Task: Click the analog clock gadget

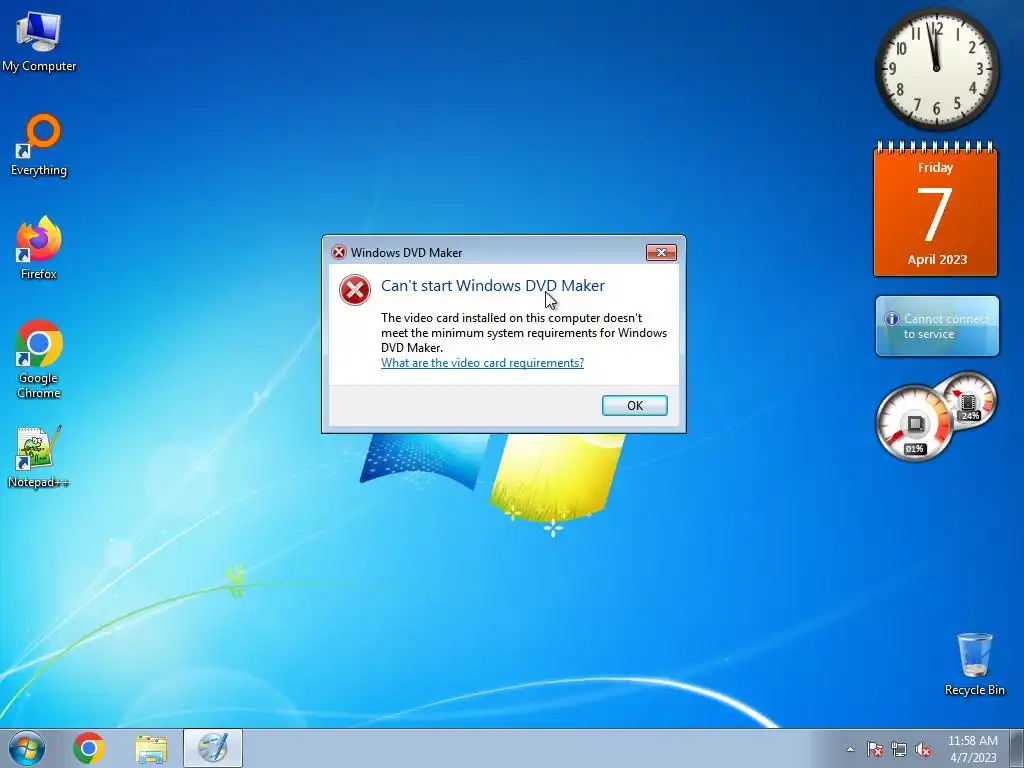Action: 936,68
